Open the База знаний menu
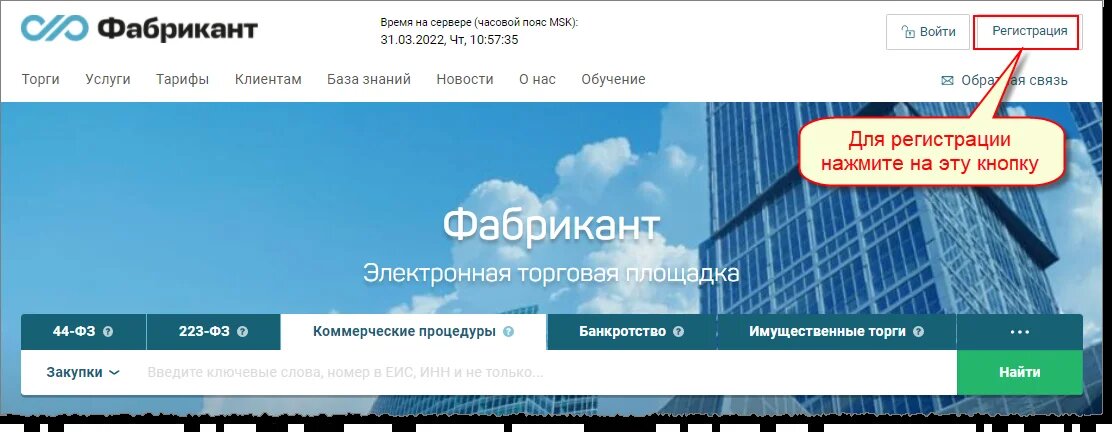 (x=369, y=79)
